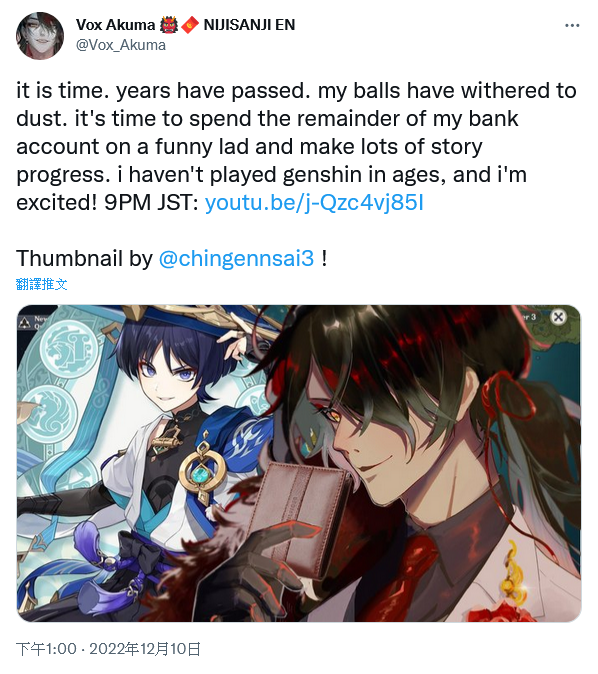The height and width of the screenshot is (674, 598).
Task: Click the 下午1:00 tweet timestamp
Action: coord(46,649)
